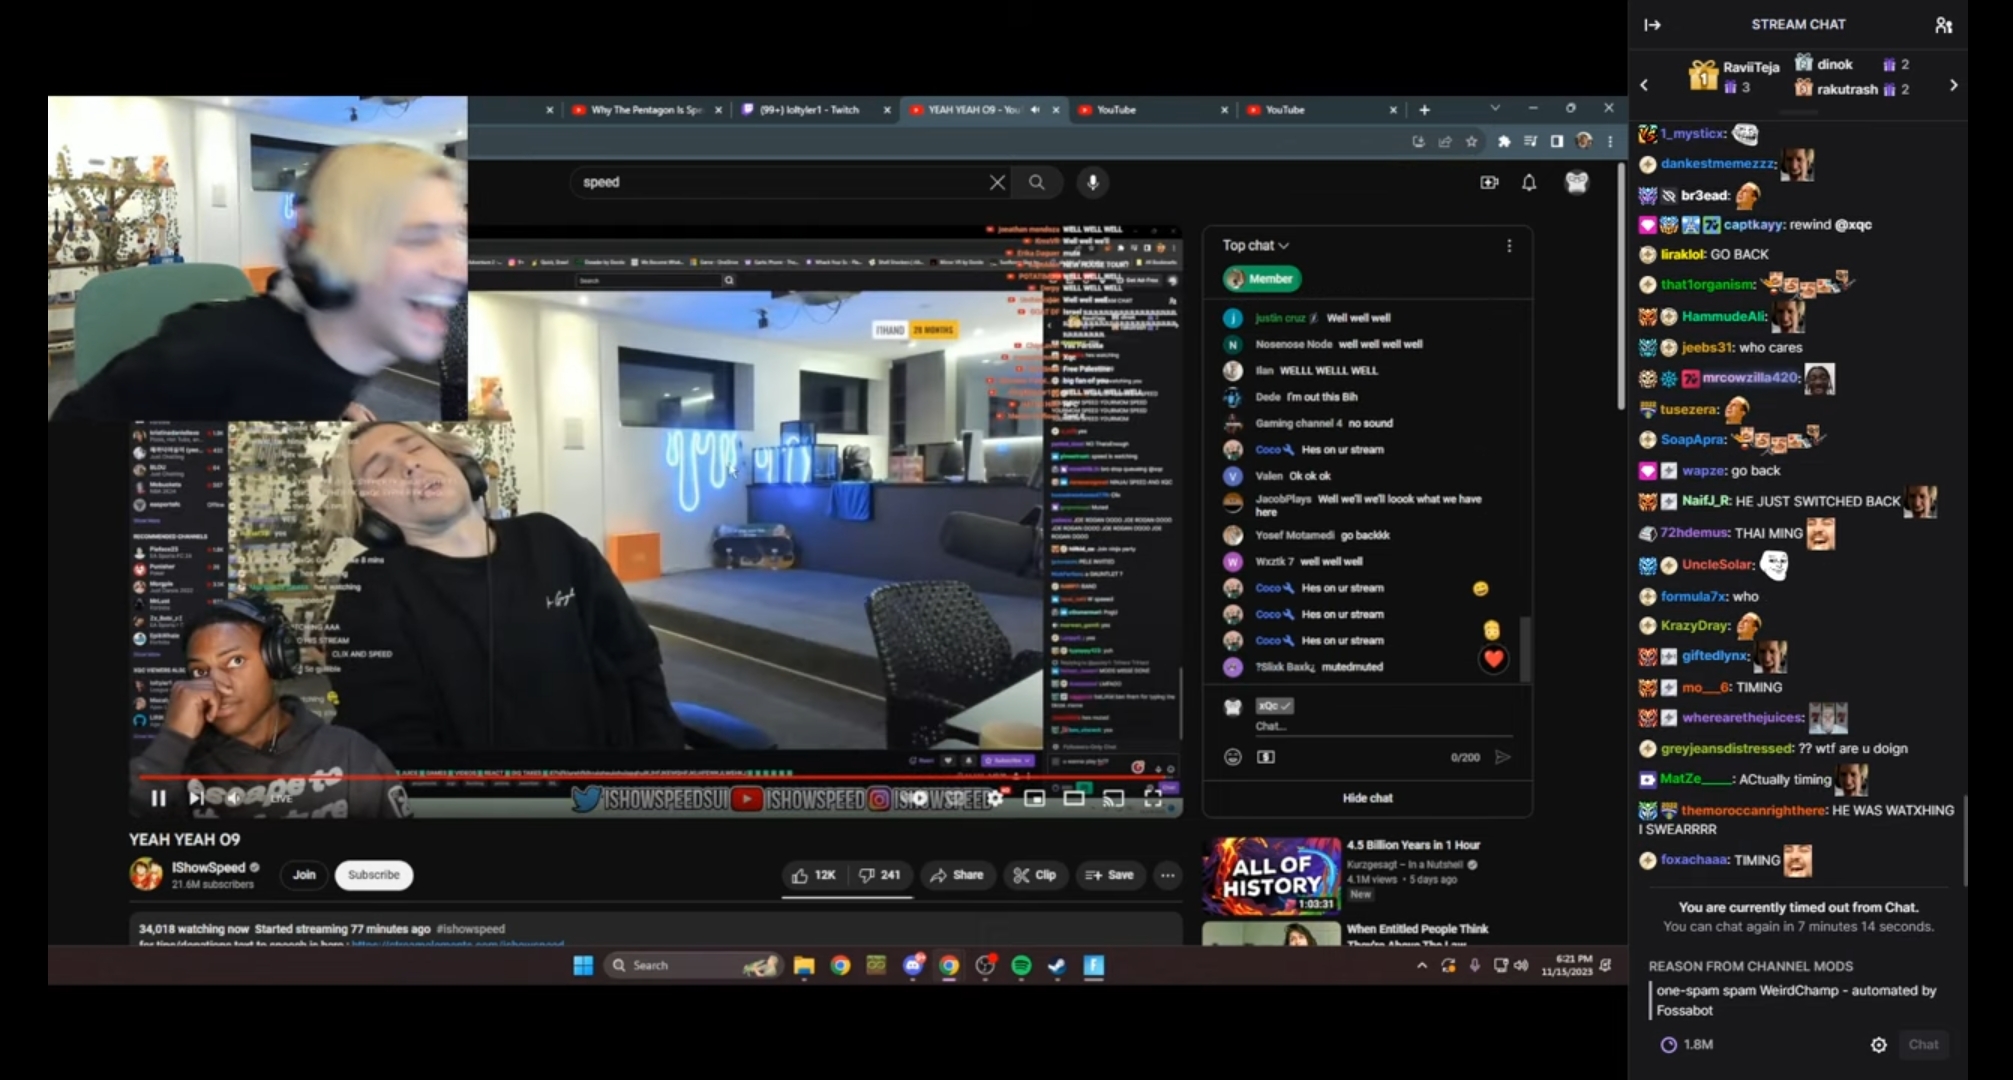
Task: Subscribe to IShowSpeed channel
Action: 373,875
